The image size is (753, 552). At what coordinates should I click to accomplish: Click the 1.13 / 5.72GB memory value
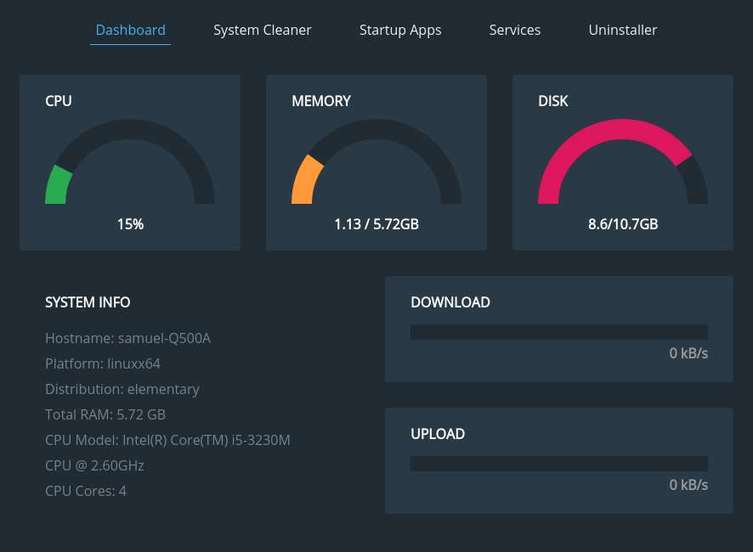(x=376, y=224)
